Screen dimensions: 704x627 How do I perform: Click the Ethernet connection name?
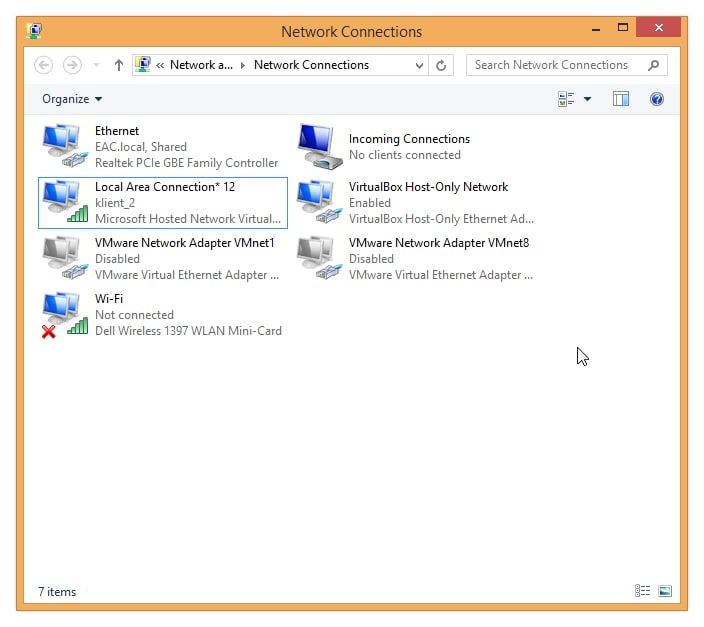coord(117,131)
